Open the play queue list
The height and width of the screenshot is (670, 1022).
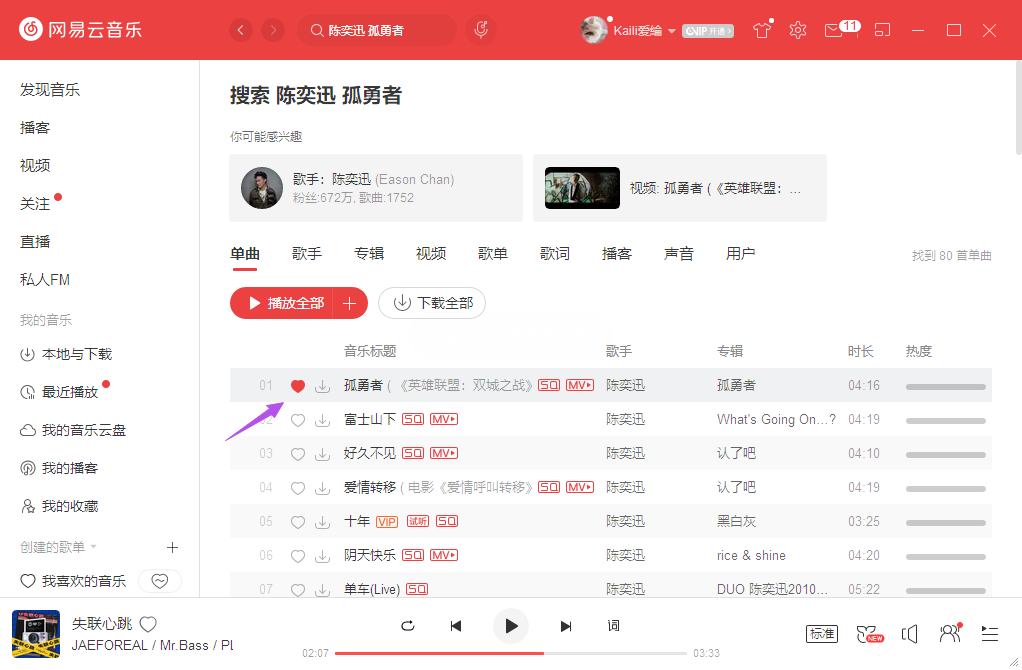(x=989, y=634)
